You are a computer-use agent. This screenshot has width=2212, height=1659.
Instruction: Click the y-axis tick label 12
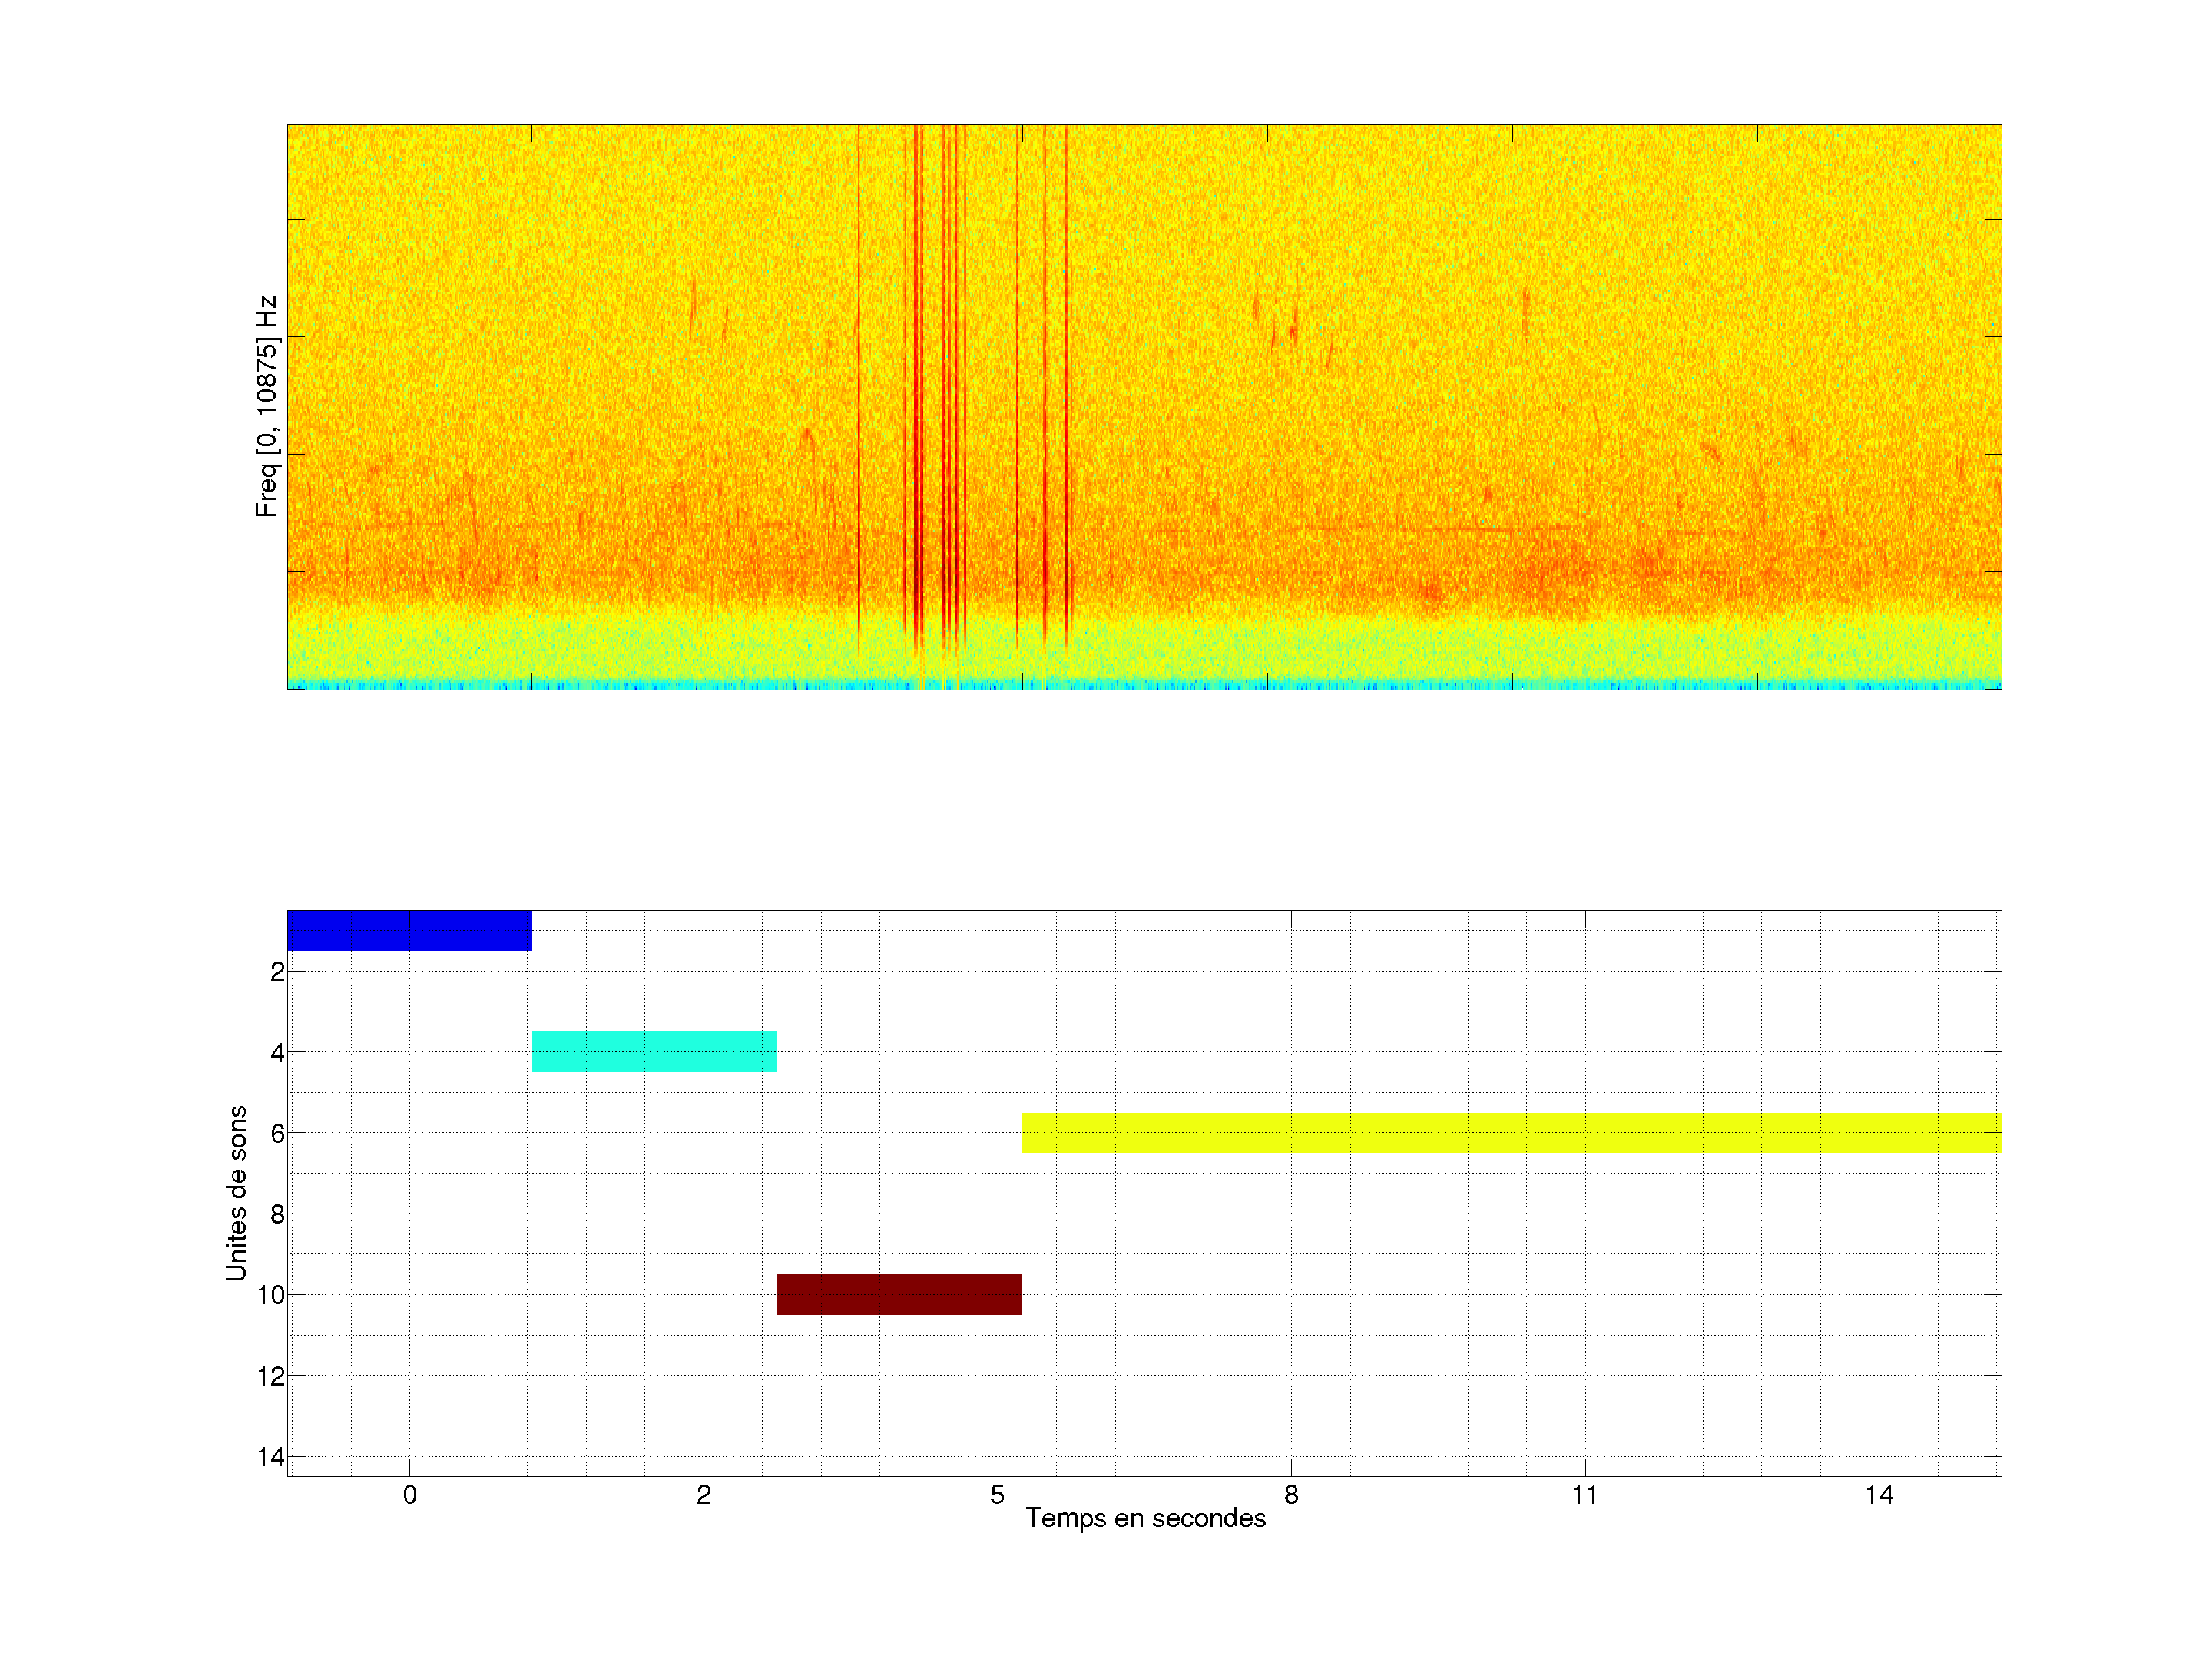271,1376
